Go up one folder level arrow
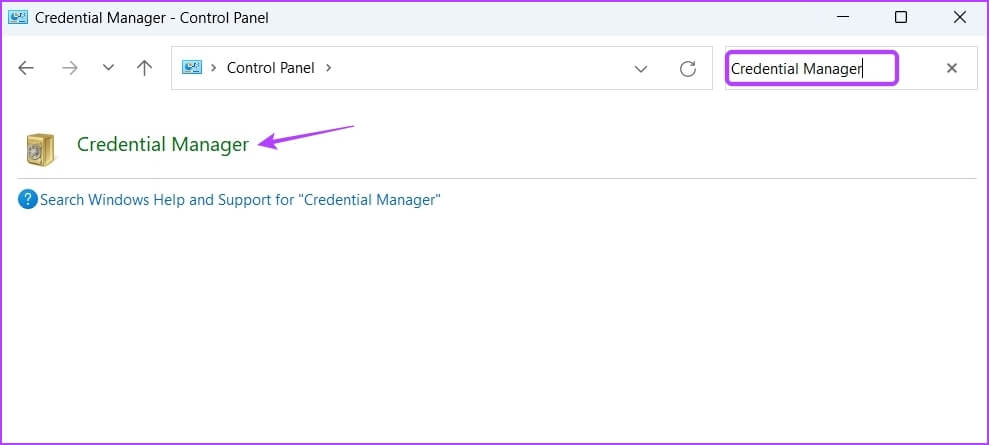989x445 pixels. (x=144, y=68)
